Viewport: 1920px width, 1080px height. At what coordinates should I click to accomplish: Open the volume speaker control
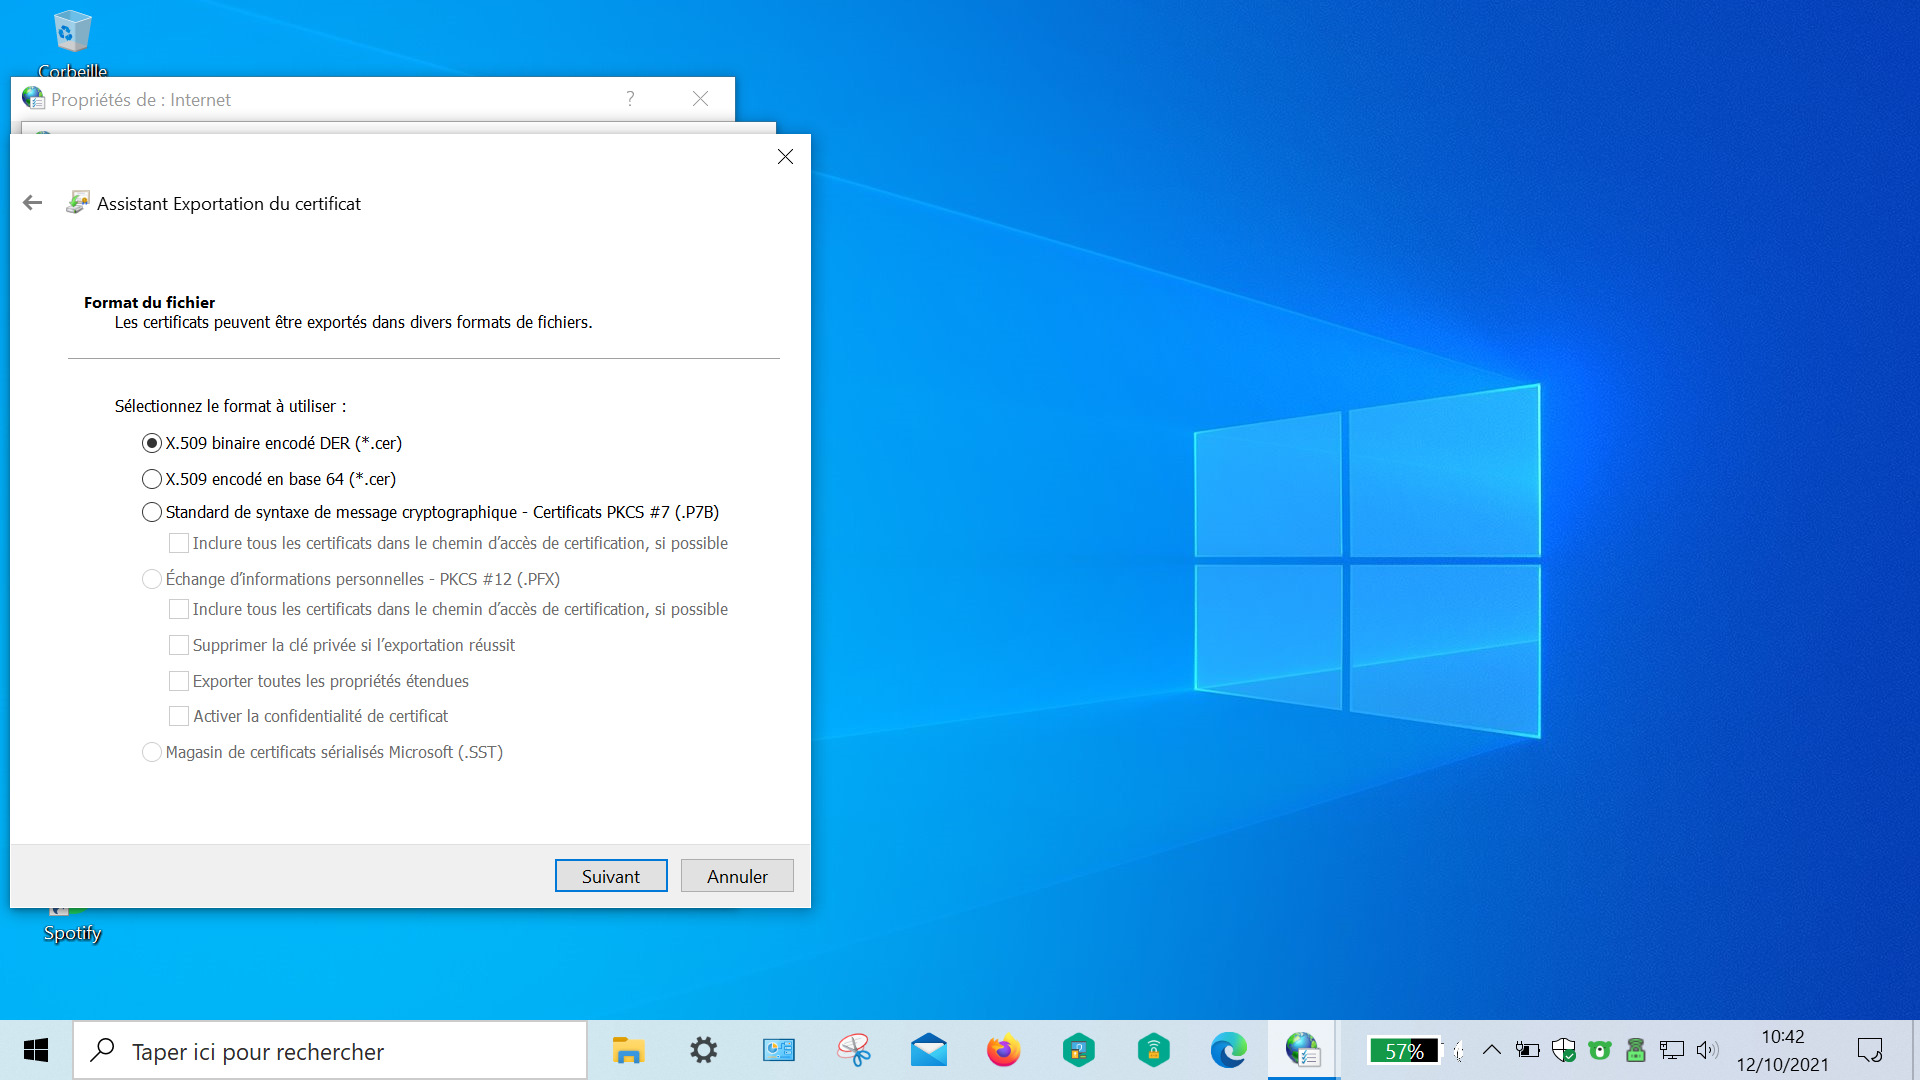1706,1050
